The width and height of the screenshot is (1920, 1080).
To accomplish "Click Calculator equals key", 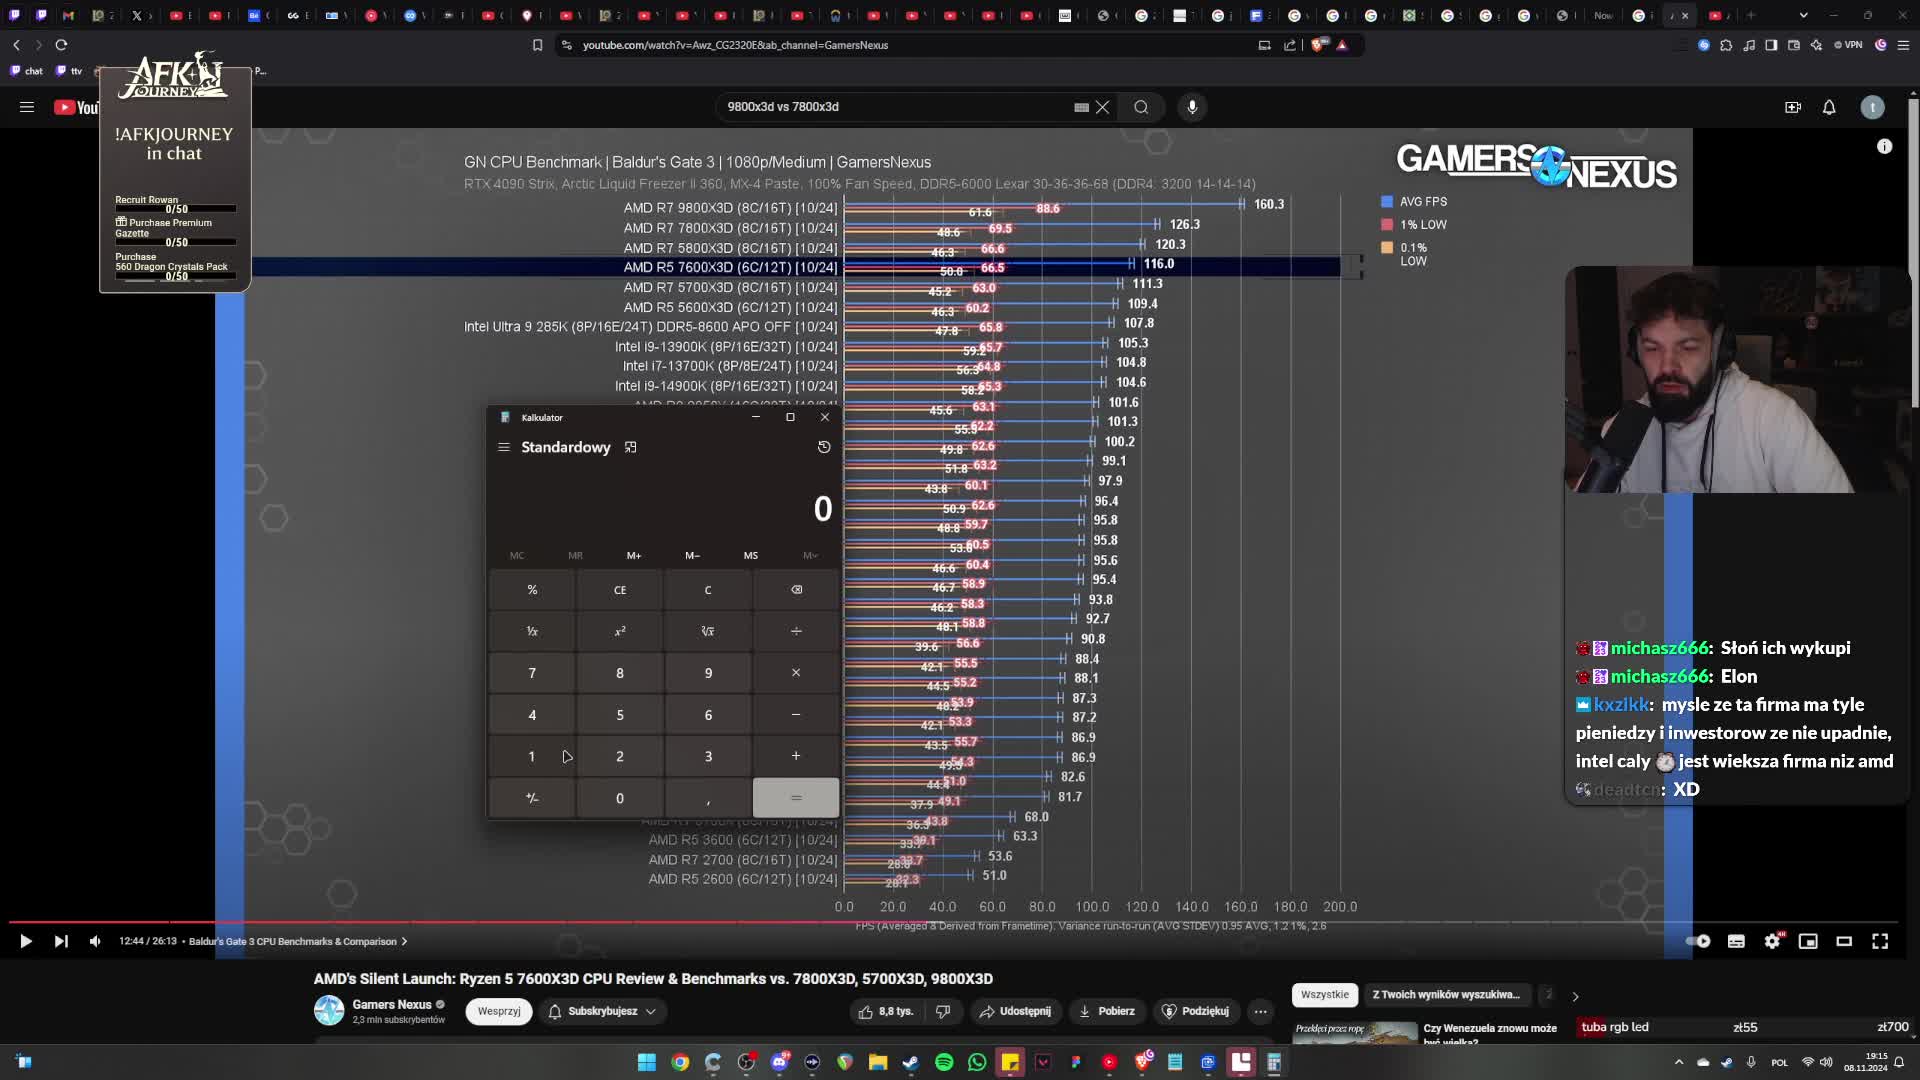I will 796,798.
